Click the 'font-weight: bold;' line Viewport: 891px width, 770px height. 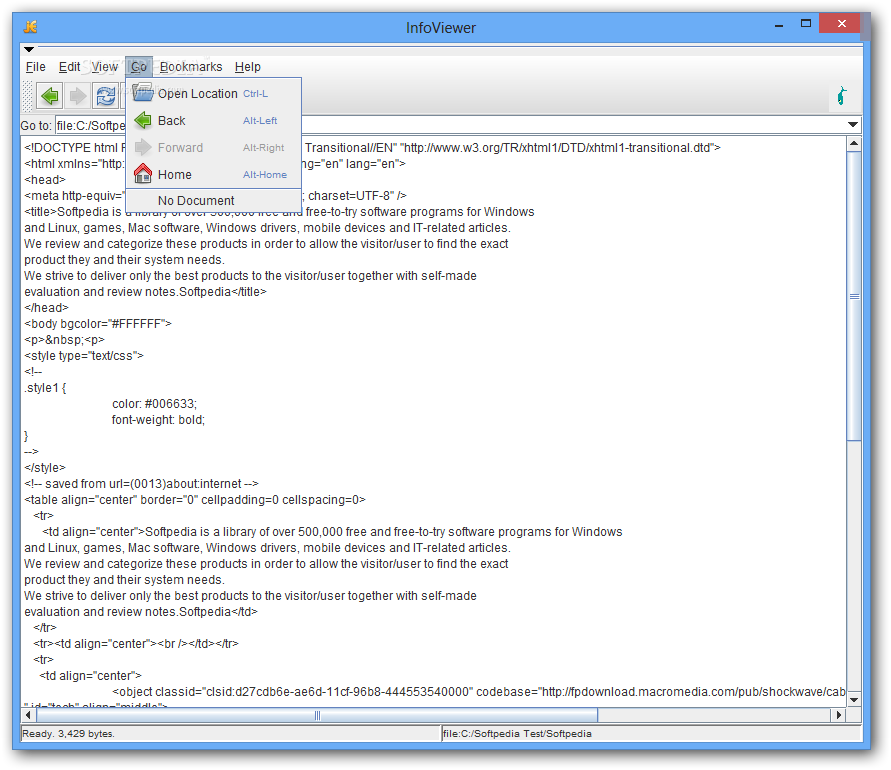(x=158, y=419)
